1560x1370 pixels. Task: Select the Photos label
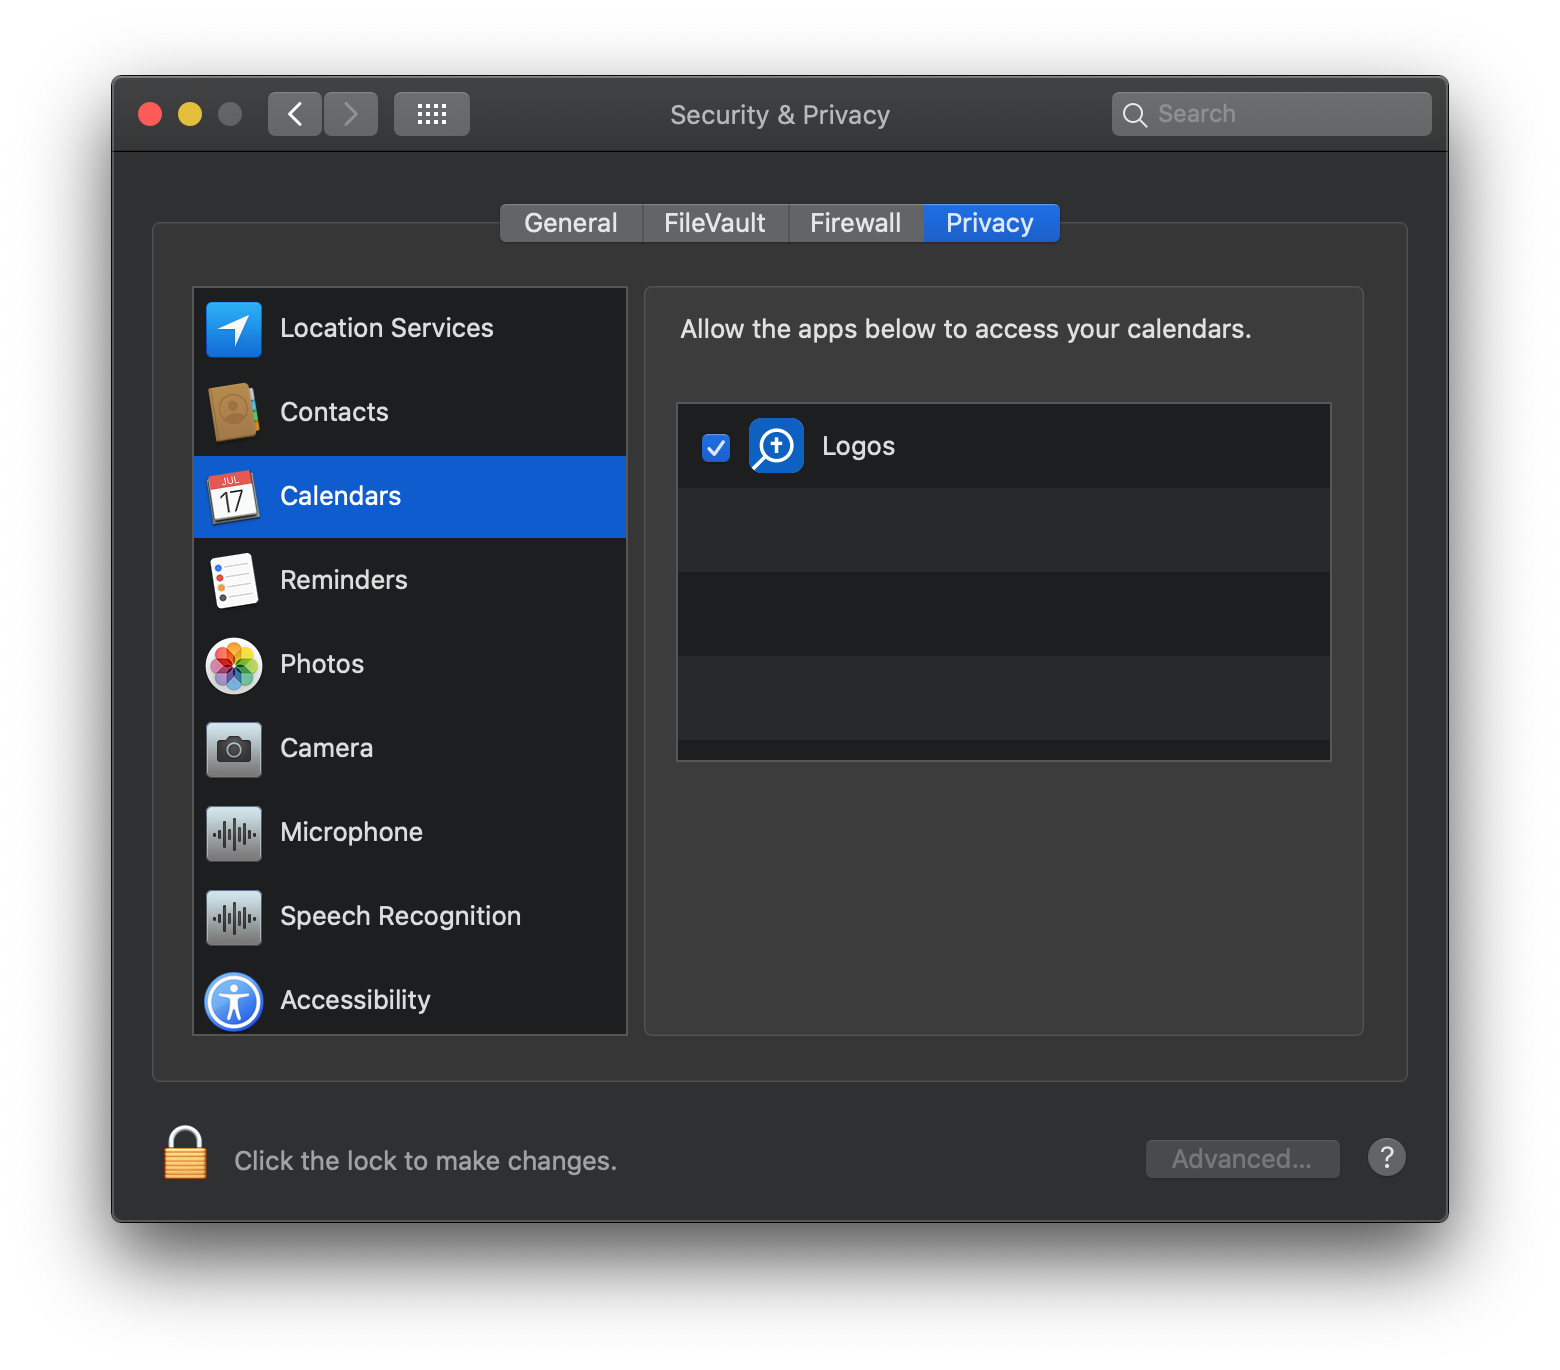click(x=322, y=664)
